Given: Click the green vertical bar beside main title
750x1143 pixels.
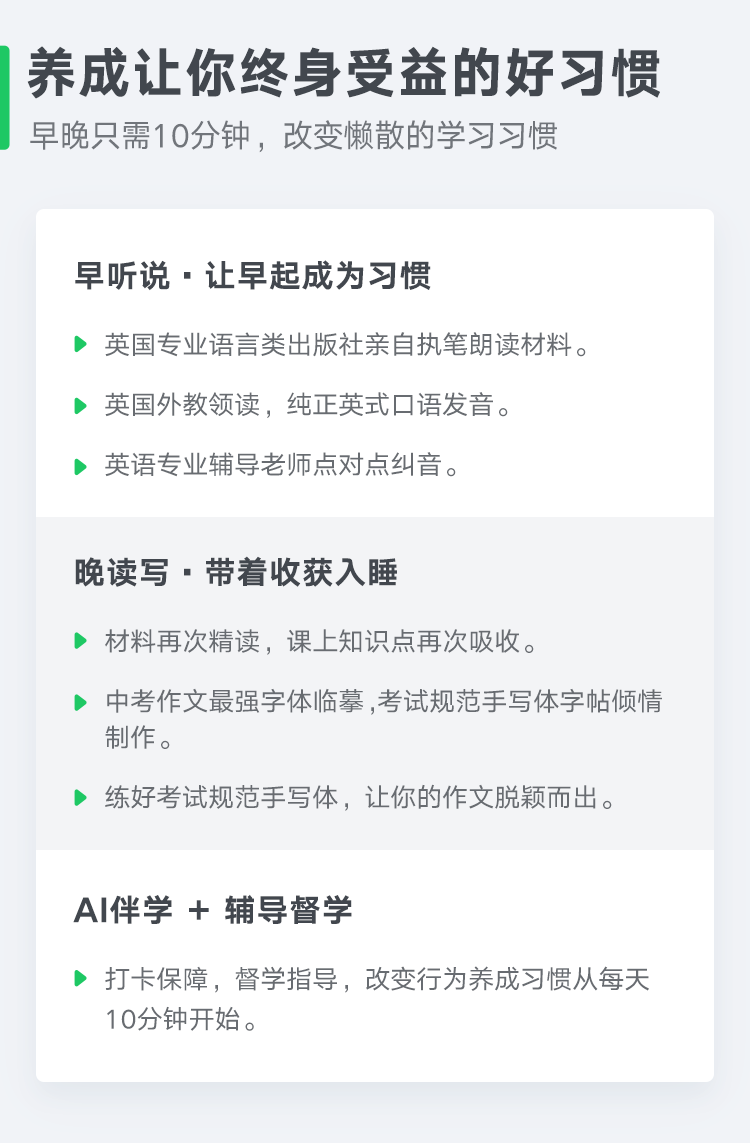Looking at the screenshot, I should 4,98.
